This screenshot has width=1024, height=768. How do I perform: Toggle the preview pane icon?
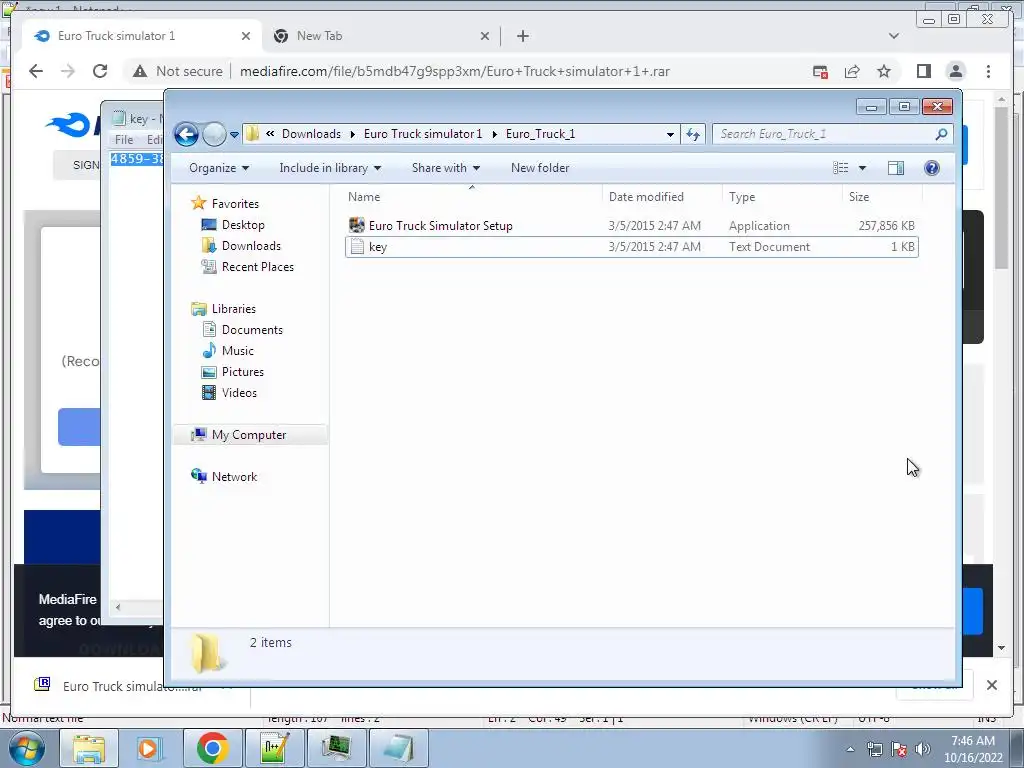(895, 168)
